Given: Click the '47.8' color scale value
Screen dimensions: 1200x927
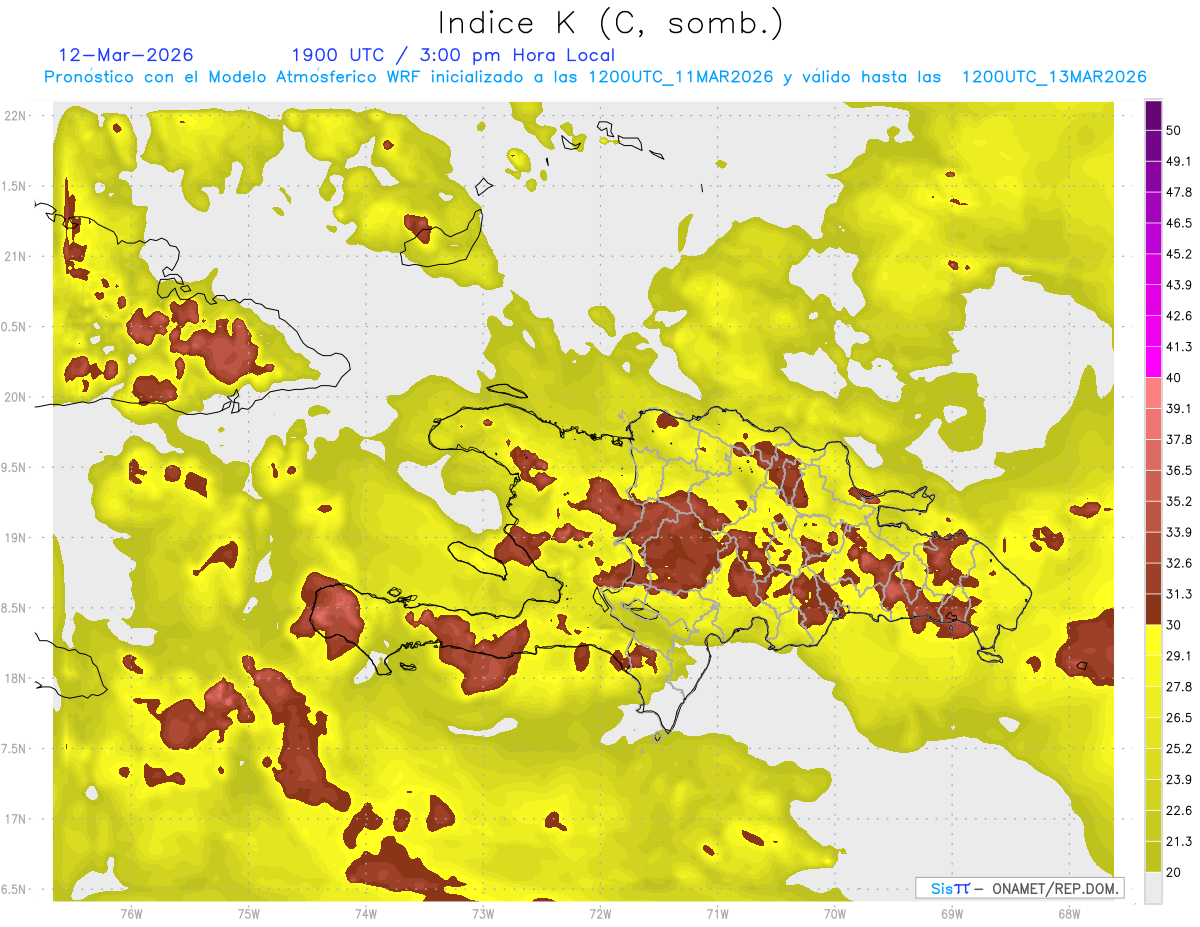Looking at the screenshot, I should [x=1179, y=192].
